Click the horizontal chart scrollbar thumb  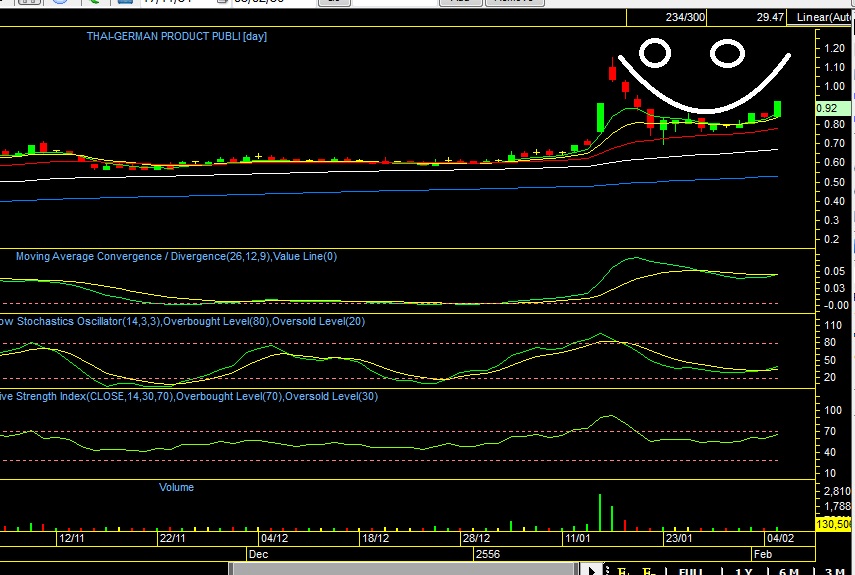click(403, 570)
